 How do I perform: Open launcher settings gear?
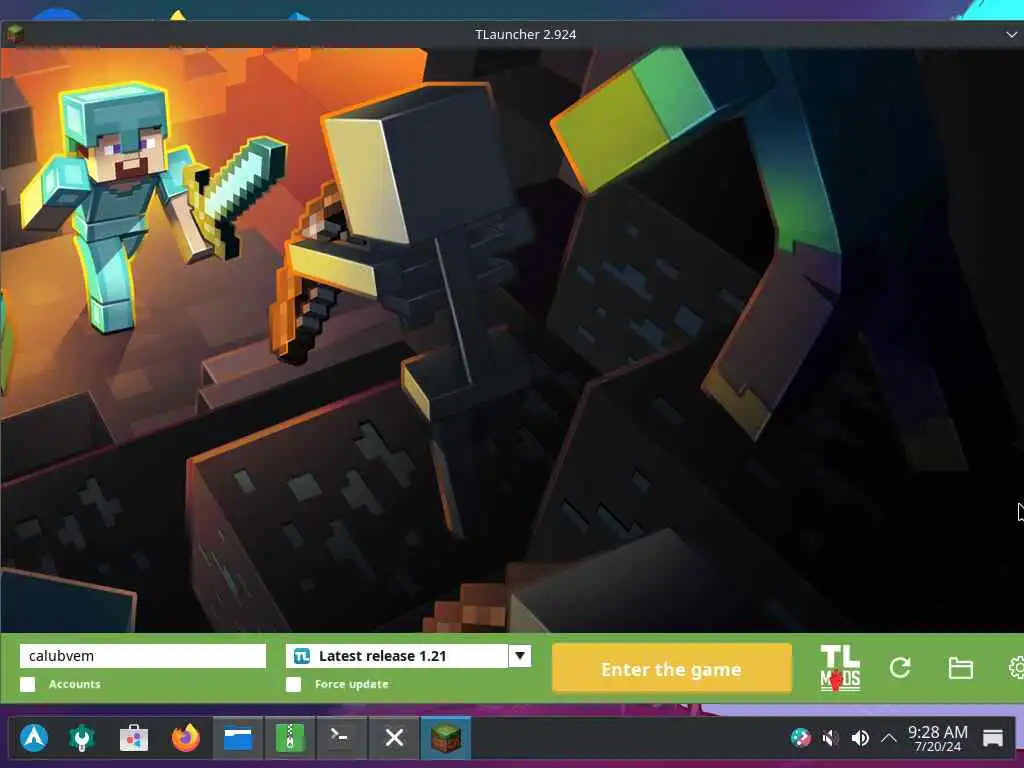pyautogui.click(x=1016, y=667)
